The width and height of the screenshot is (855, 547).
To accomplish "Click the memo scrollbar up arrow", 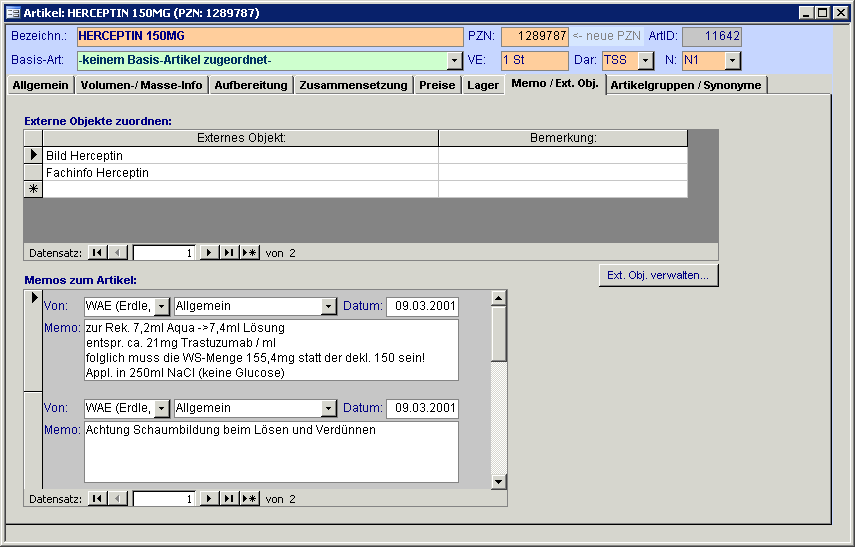I will [x=498, y=298].
